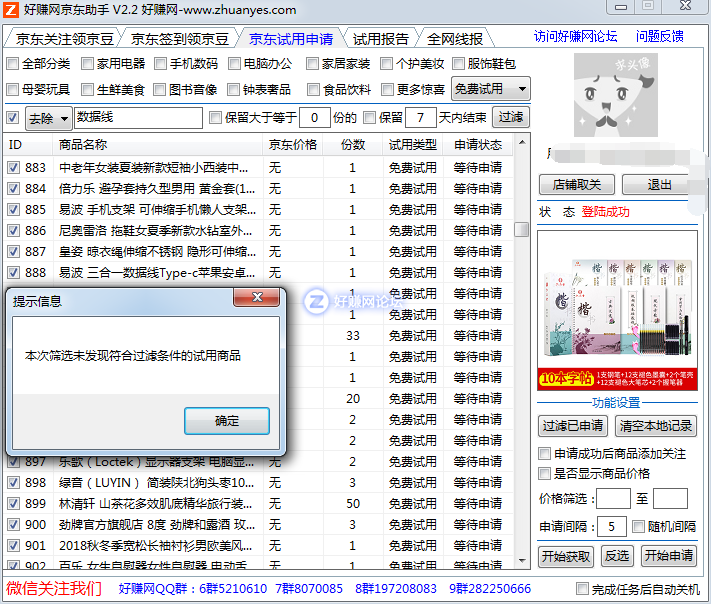The width and height of the screenshot is (711, 604).
Task: Click the 价格筛选 maximum price field after 至
Action: pyautogui.click(x=670, y=499)
